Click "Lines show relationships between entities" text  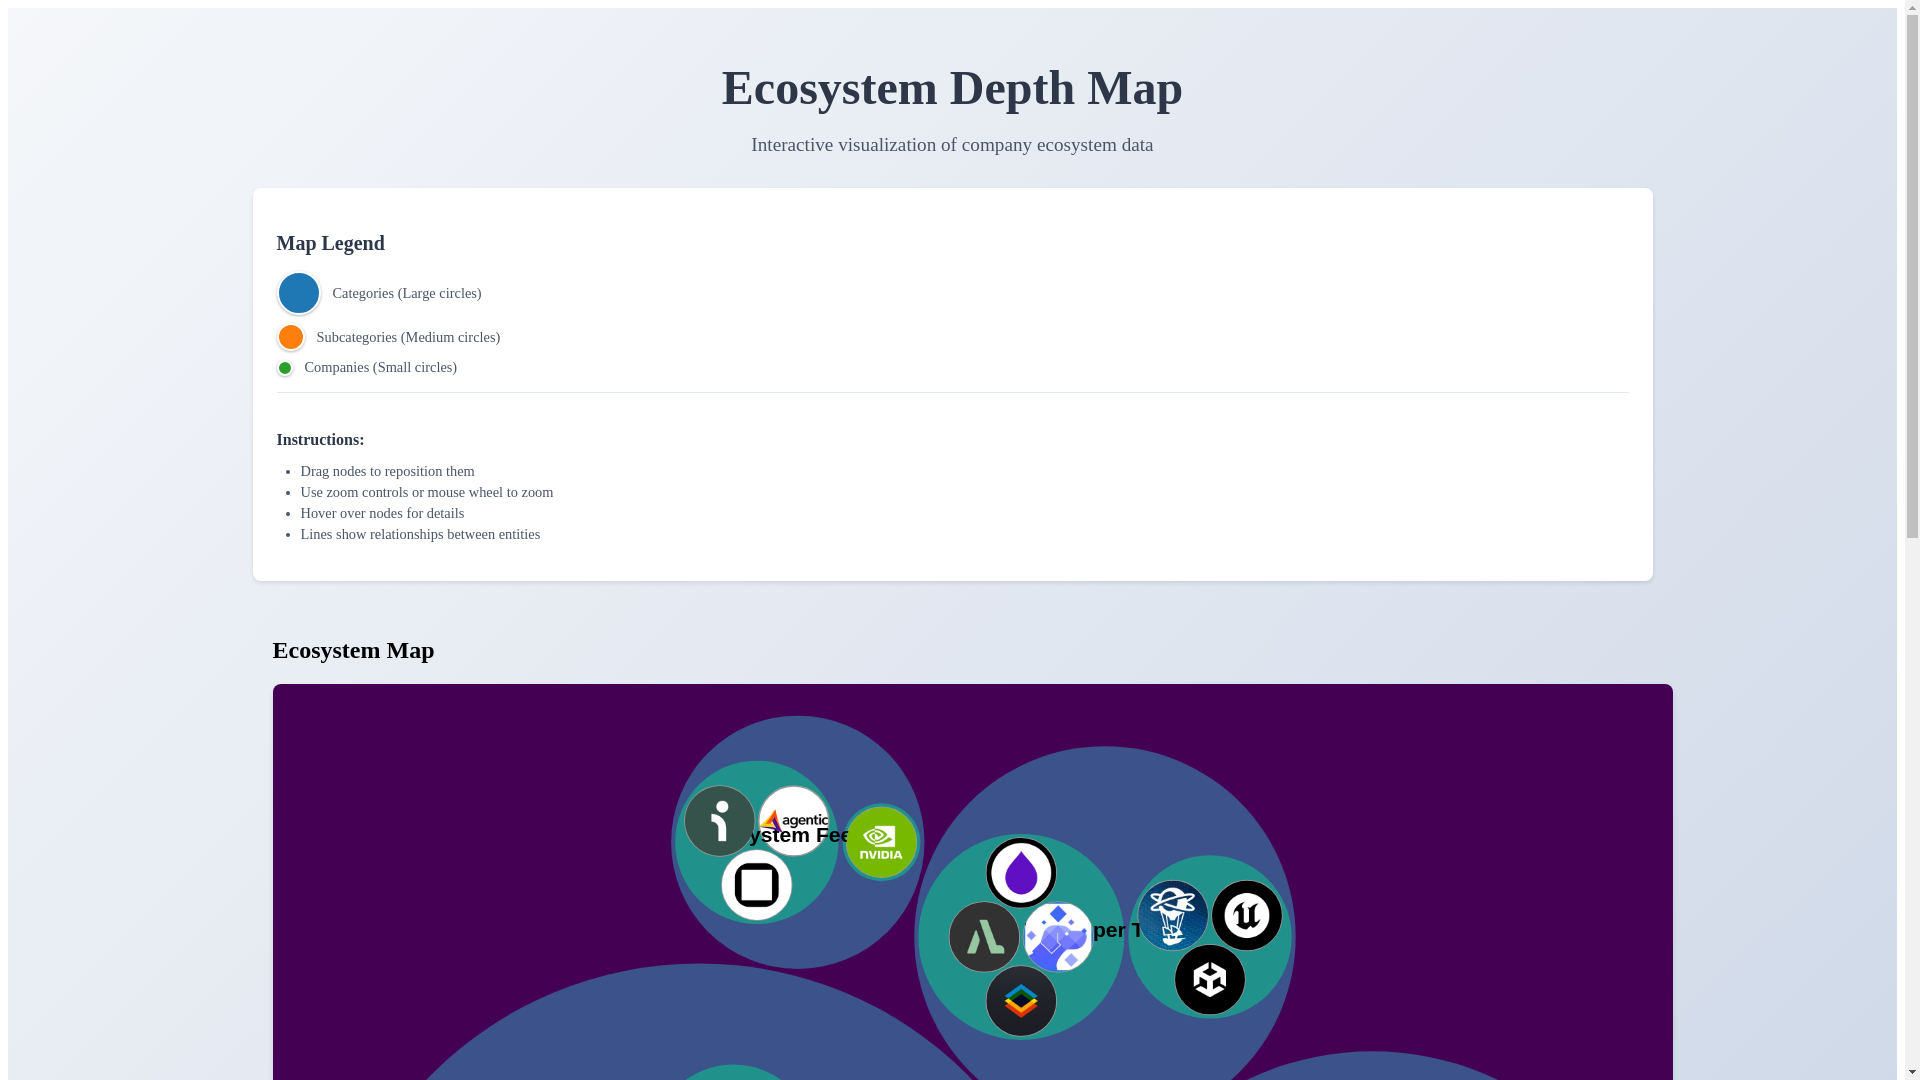pos(420,534)
